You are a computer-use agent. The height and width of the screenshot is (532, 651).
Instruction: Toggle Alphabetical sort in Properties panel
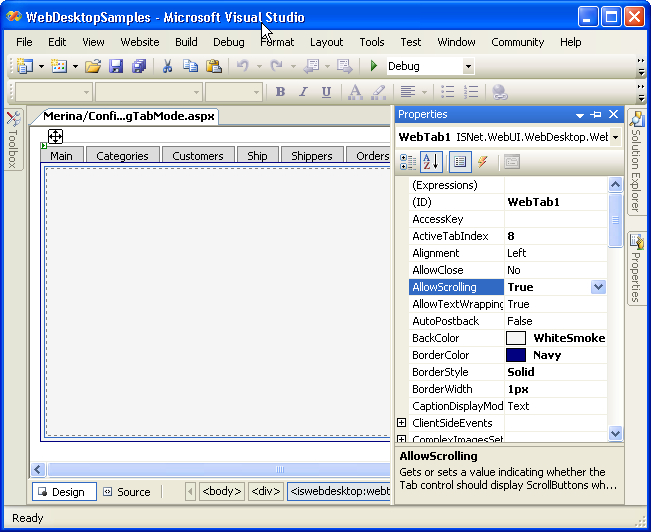pyautogui.click(x=431, y=162)
